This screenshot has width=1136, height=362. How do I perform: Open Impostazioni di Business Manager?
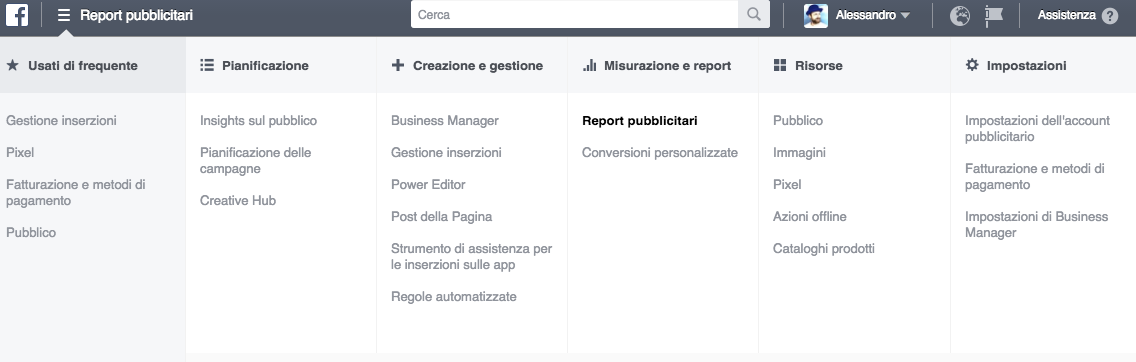coord(1036,224)
